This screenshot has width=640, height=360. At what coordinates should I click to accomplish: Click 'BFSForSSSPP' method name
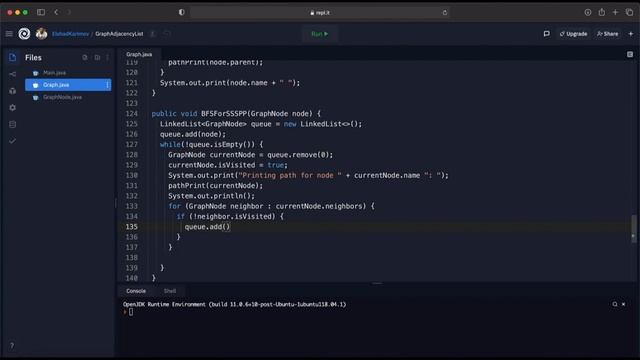click(224, 113)
